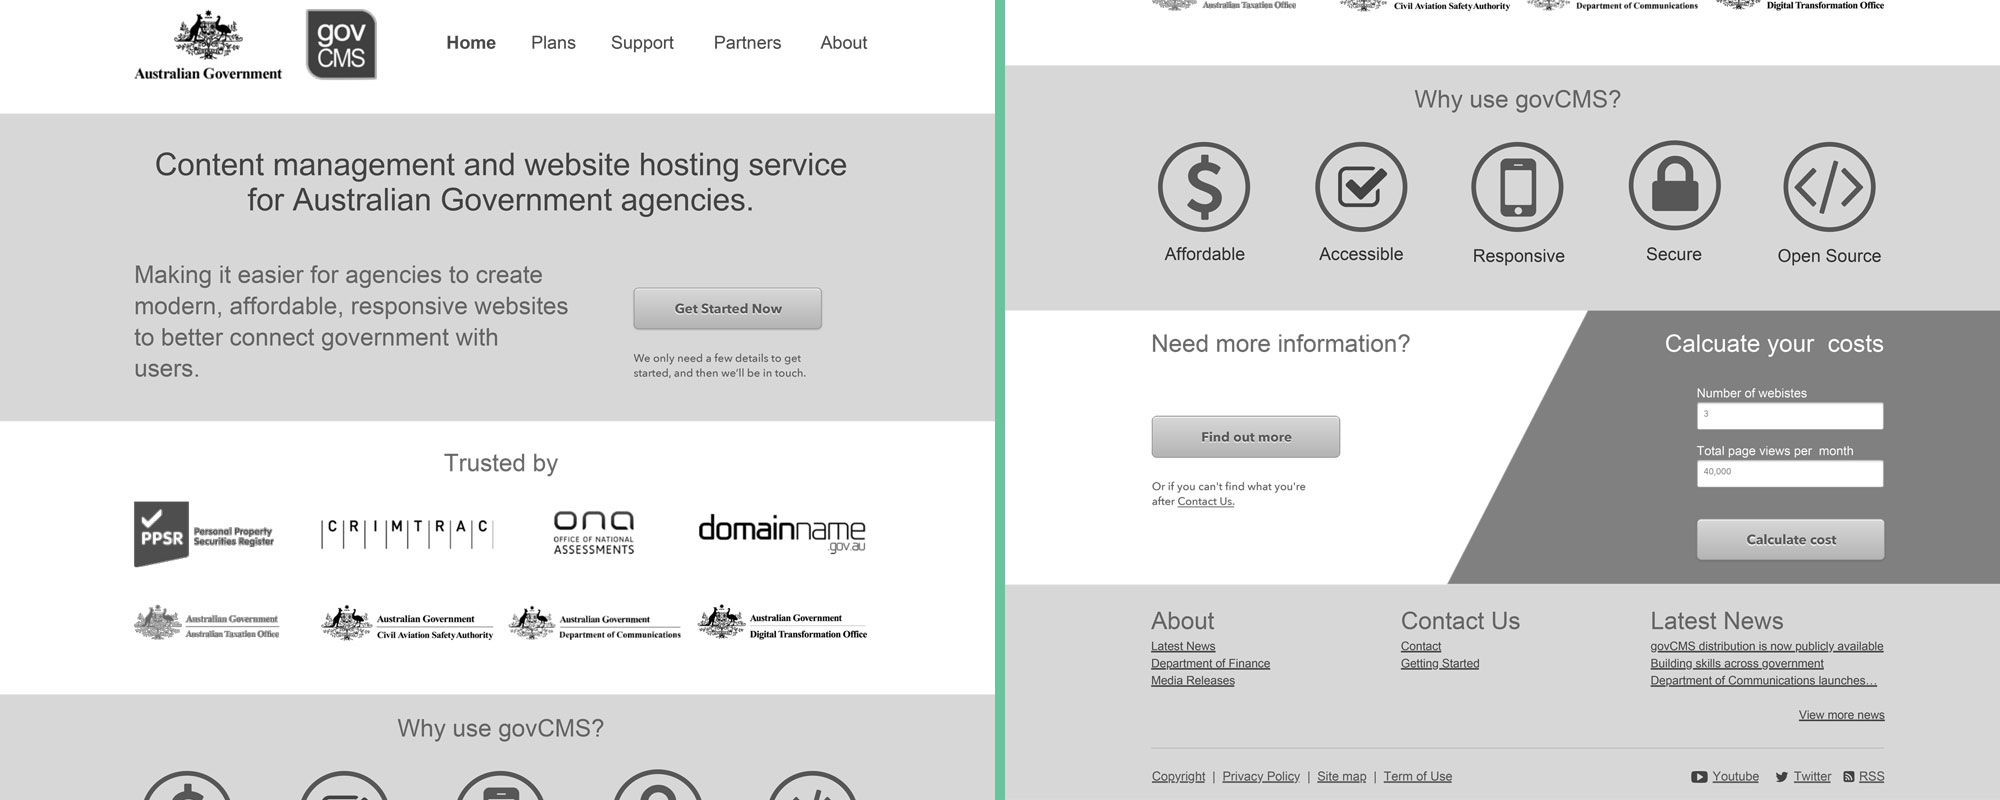
Task: Open the Department of Finance footer link
Action: 1210,664
